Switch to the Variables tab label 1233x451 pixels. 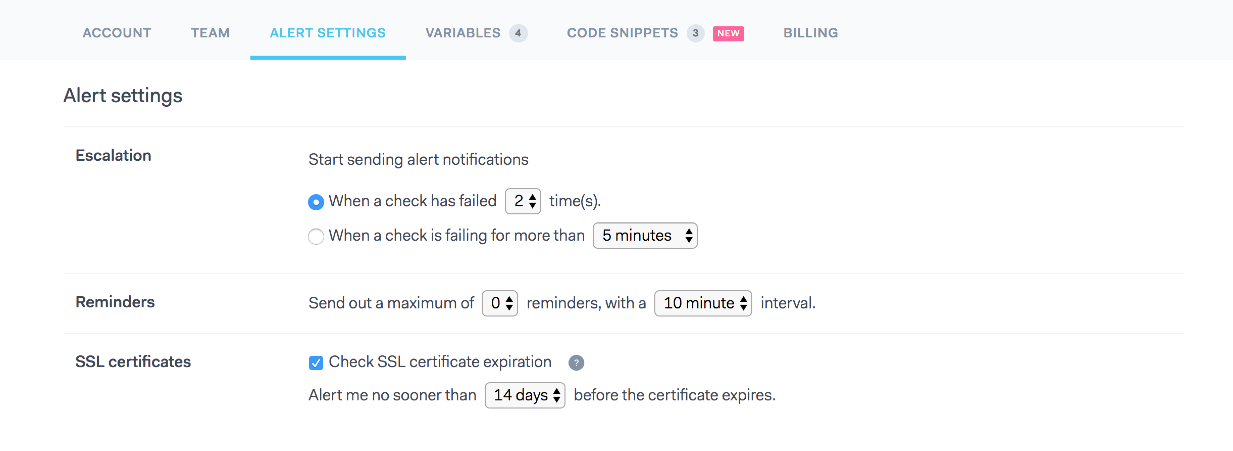[x=463, y=33]
